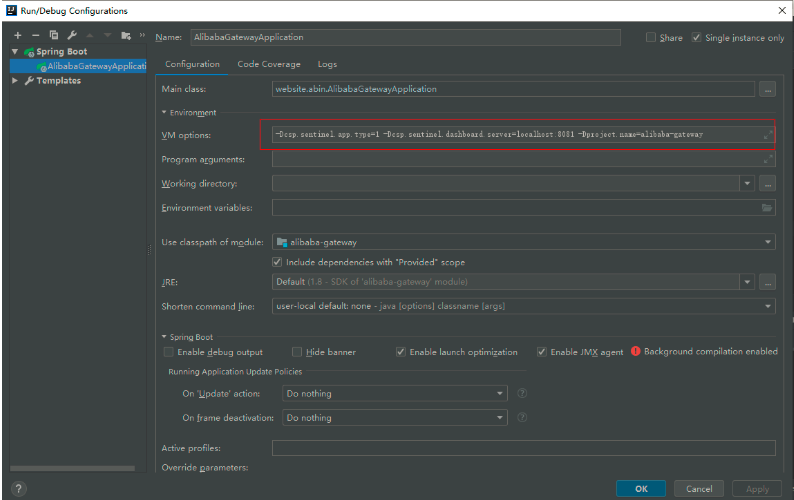This screenshot has width=794, height=500.
Task: Click the 'Background compilation enabled' text
Action: point(710,352)
